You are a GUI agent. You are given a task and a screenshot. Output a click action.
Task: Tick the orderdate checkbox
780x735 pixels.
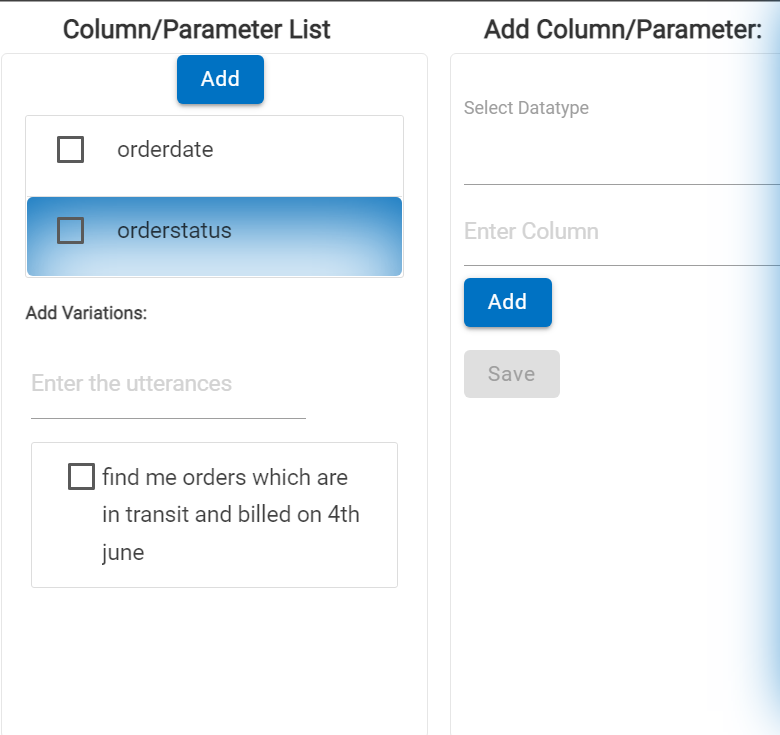[70, 150]
